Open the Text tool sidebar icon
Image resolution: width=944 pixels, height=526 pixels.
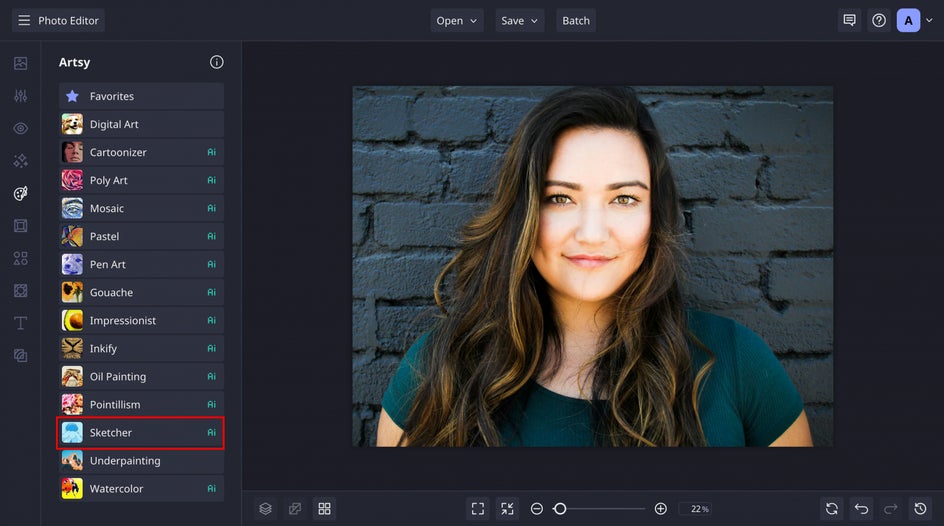pos(20,323)
